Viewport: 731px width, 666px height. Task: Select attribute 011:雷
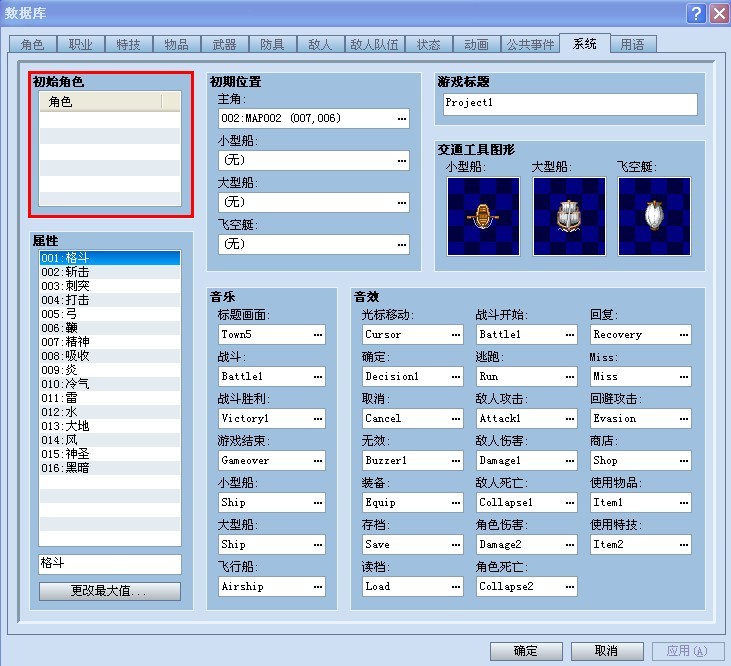pos(110,398)
